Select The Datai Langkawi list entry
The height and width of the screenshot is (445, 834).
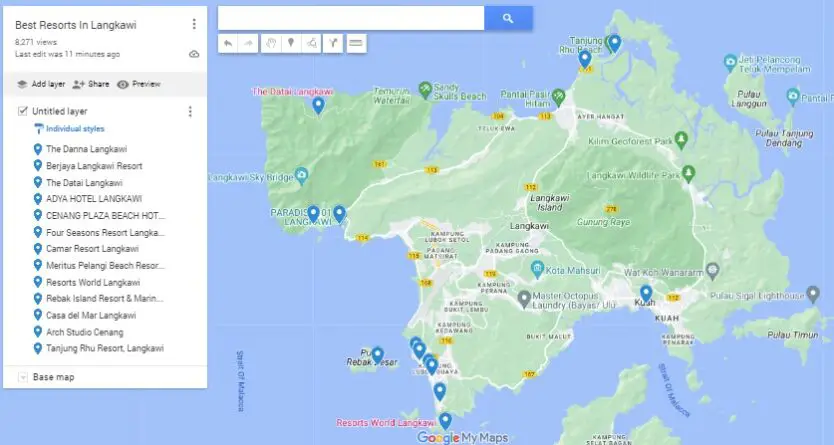[84, 182]
